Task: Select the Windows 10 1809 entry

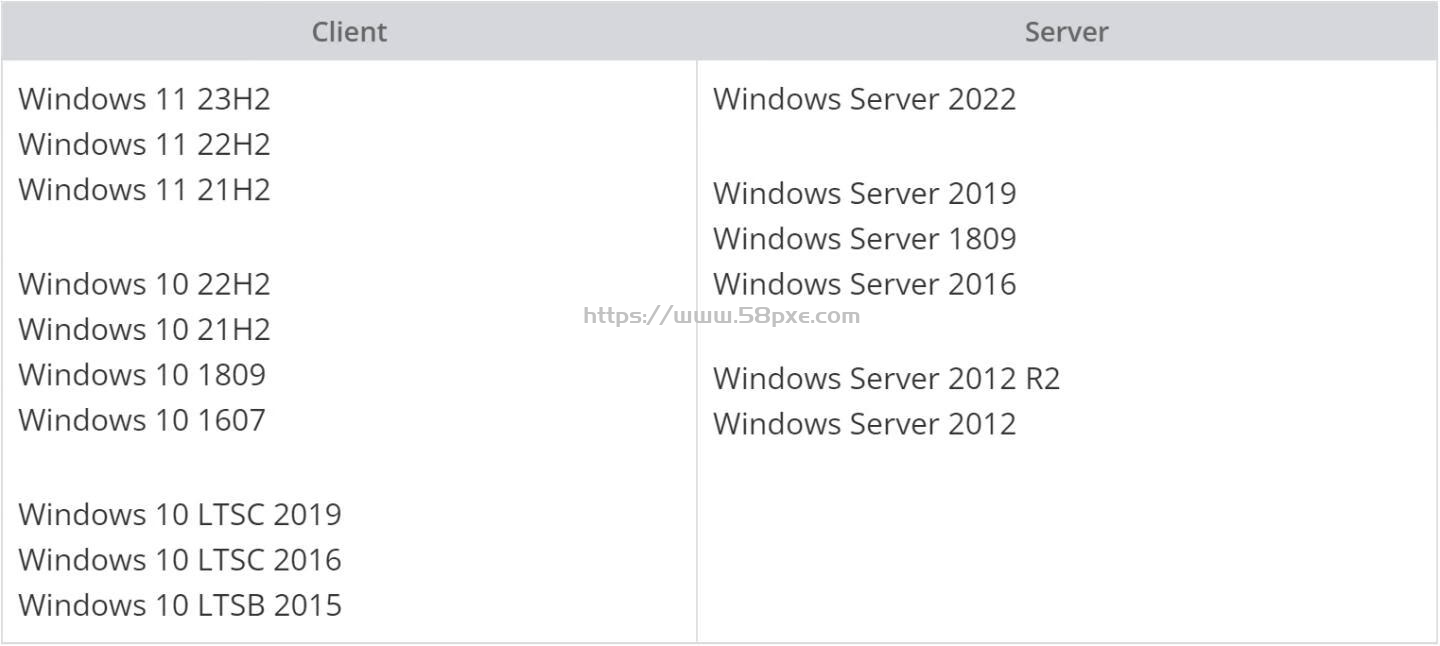Action: pos(142,374)
